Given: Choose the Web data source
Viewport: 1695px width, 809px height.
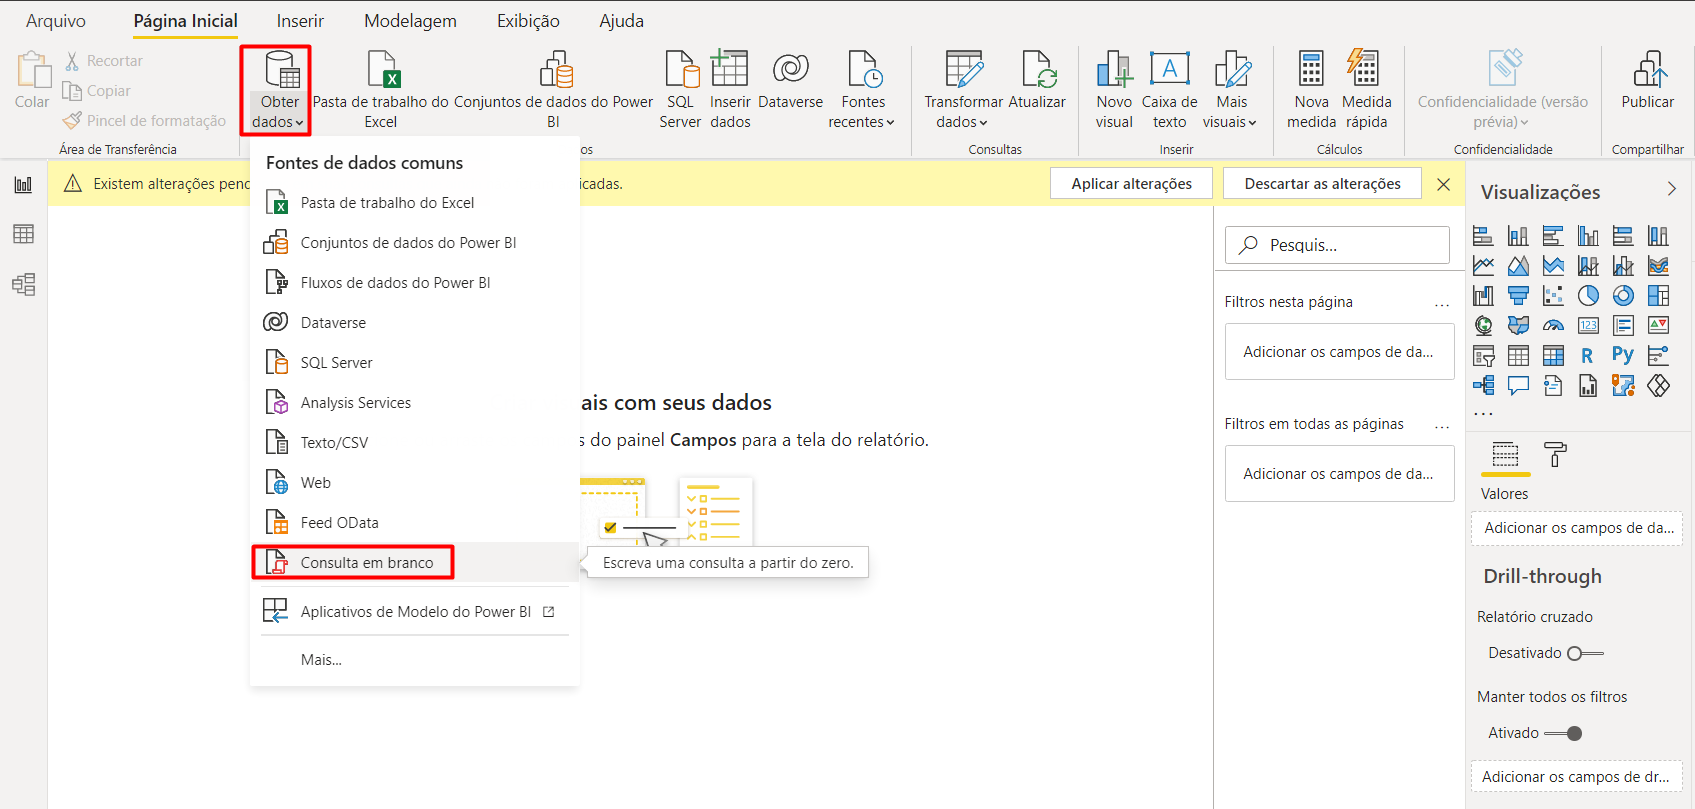Looking at the screenshot, I should (415, 483).
